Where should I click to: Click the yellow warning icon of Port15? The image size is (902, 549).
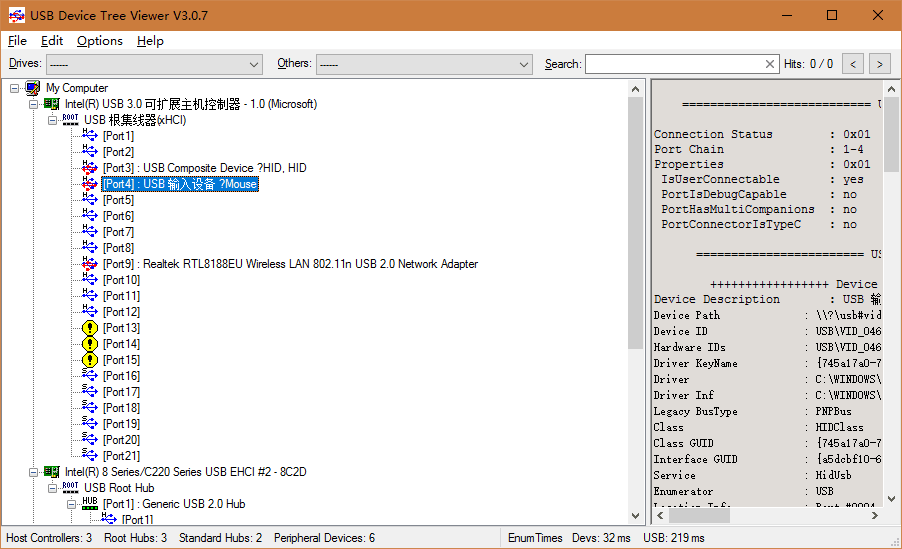90,360
